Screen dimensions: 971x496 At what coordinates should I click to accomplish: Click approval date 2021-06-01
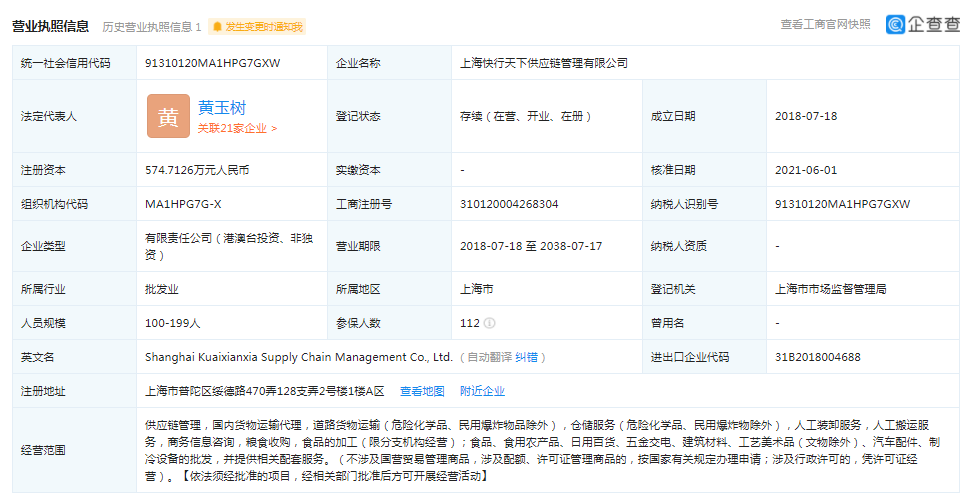[x=806, y=170]
